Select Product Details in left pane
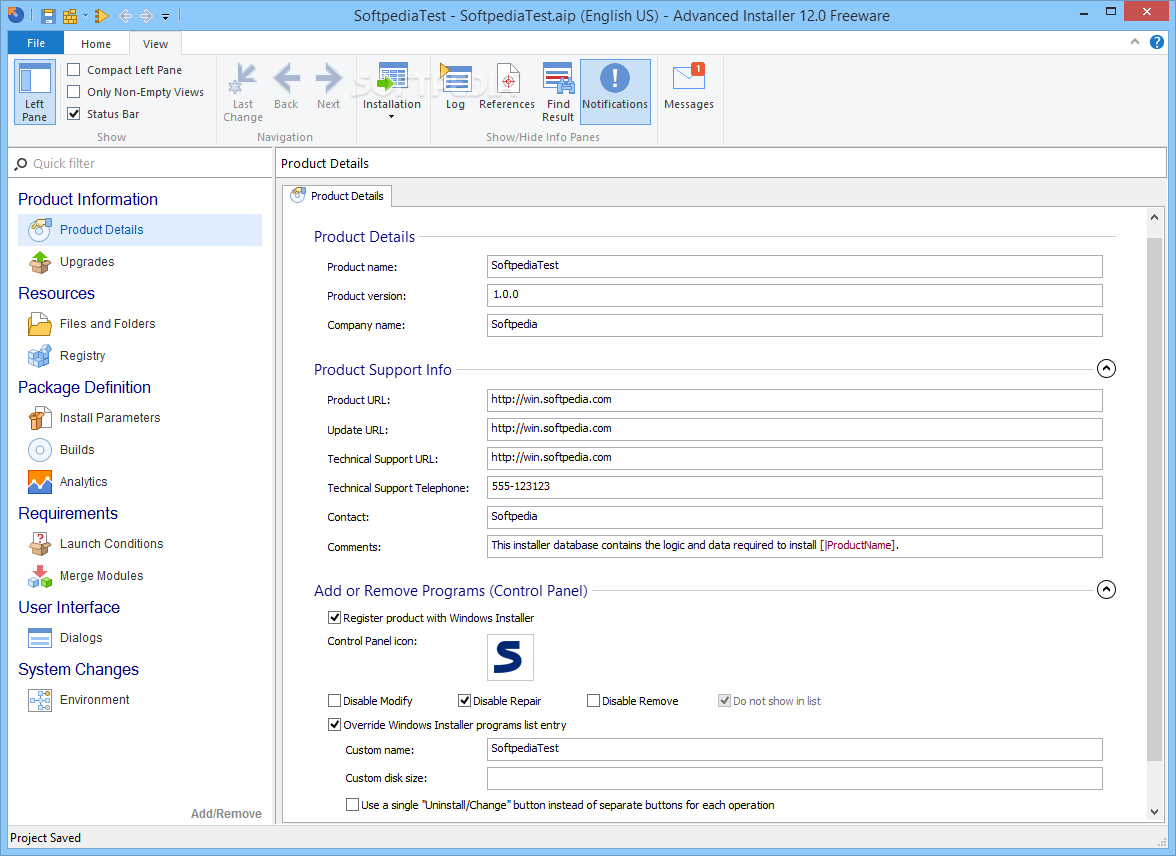 pos(140,230)
